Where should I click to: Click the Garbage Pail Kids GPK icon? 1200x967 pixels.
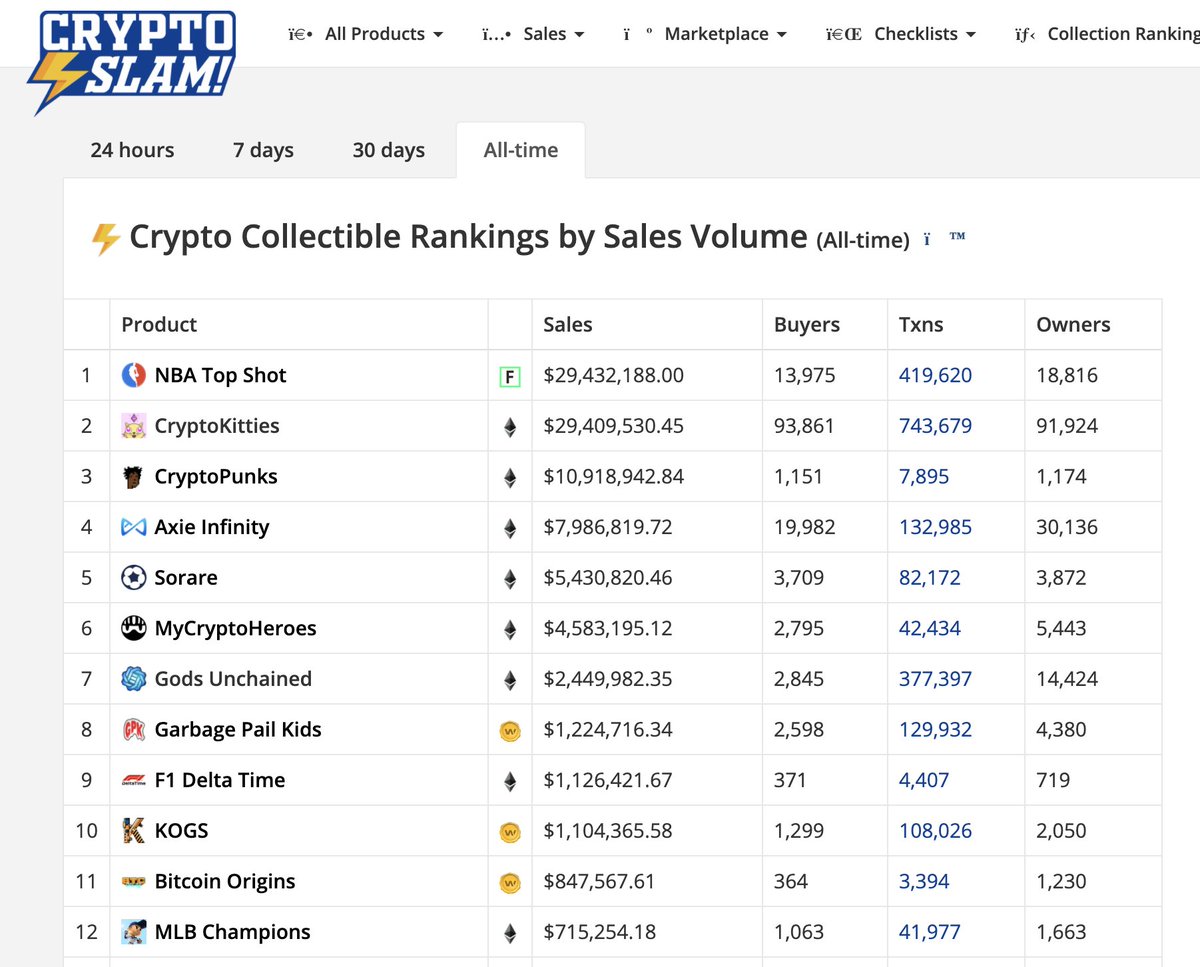132,729
